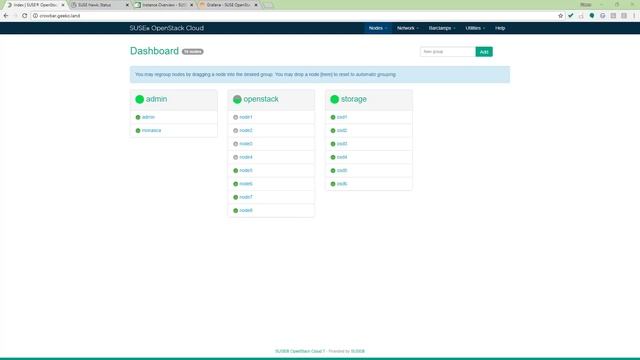
Task: Click the storage group status circle
Action: coord(335,99)
